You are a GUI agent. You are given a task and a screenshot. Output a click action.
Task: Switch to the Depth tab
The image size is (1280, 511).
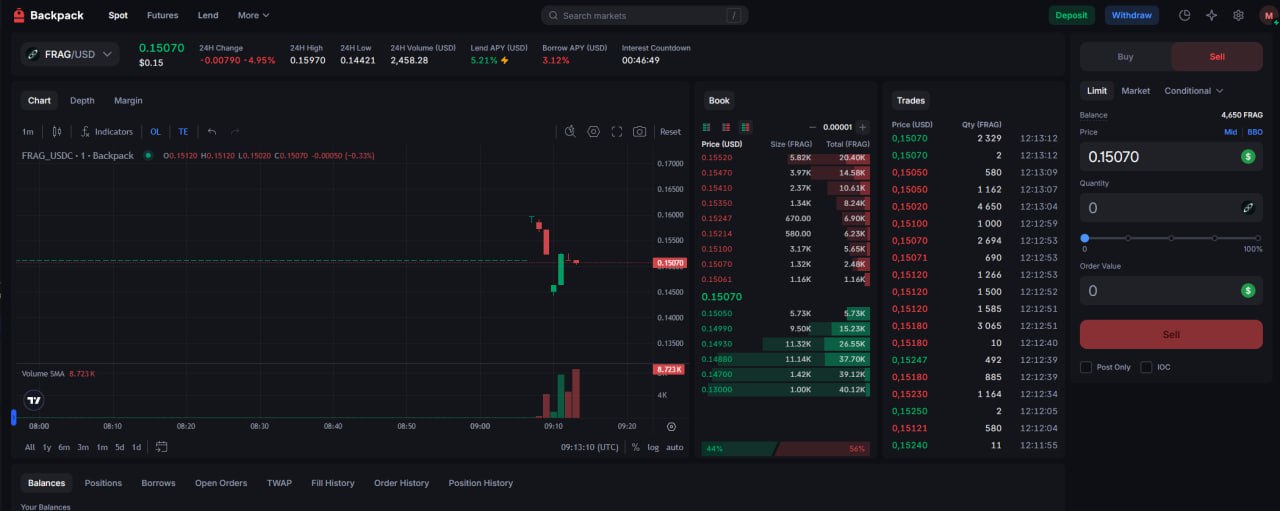tap(82, 100)
